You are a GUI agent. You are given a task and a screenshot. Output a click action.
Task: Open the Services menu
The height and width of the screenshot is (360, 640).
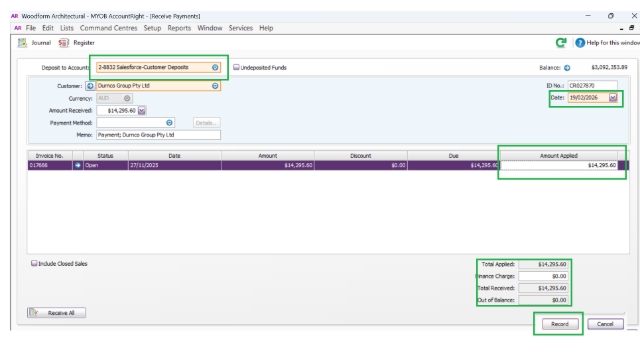coord(240,28)
